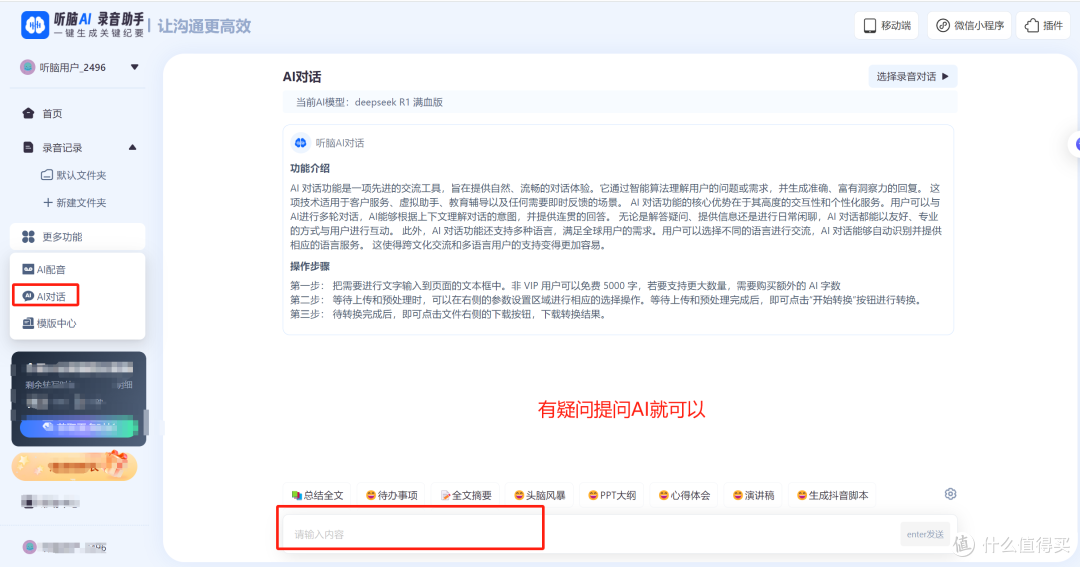Open the 微信小程序 button

(969, 25)
